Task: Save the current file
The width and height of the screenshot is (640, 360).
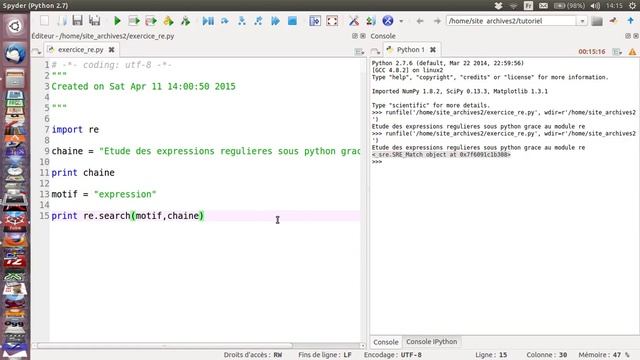Action: coord(77,21)
